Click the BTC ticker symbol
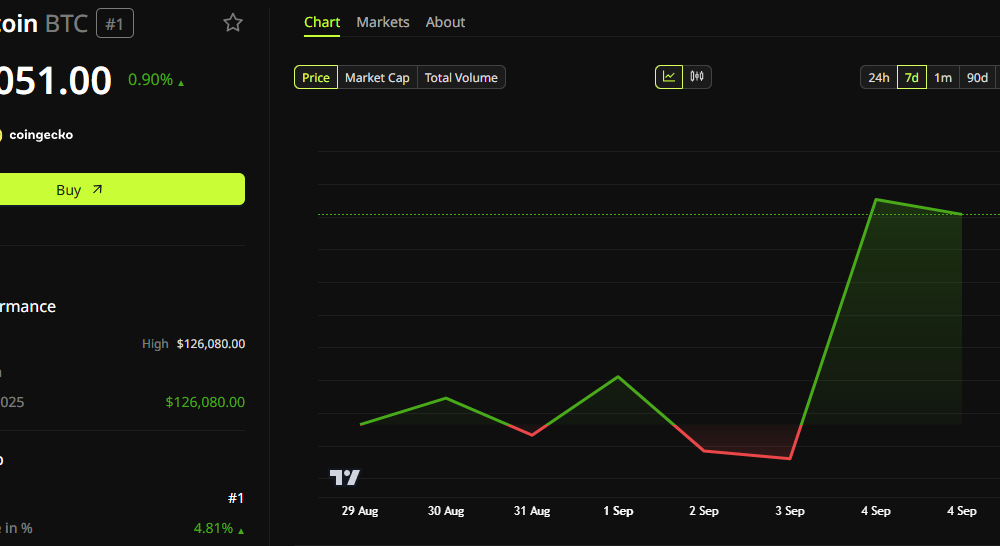 click(66, 24)
